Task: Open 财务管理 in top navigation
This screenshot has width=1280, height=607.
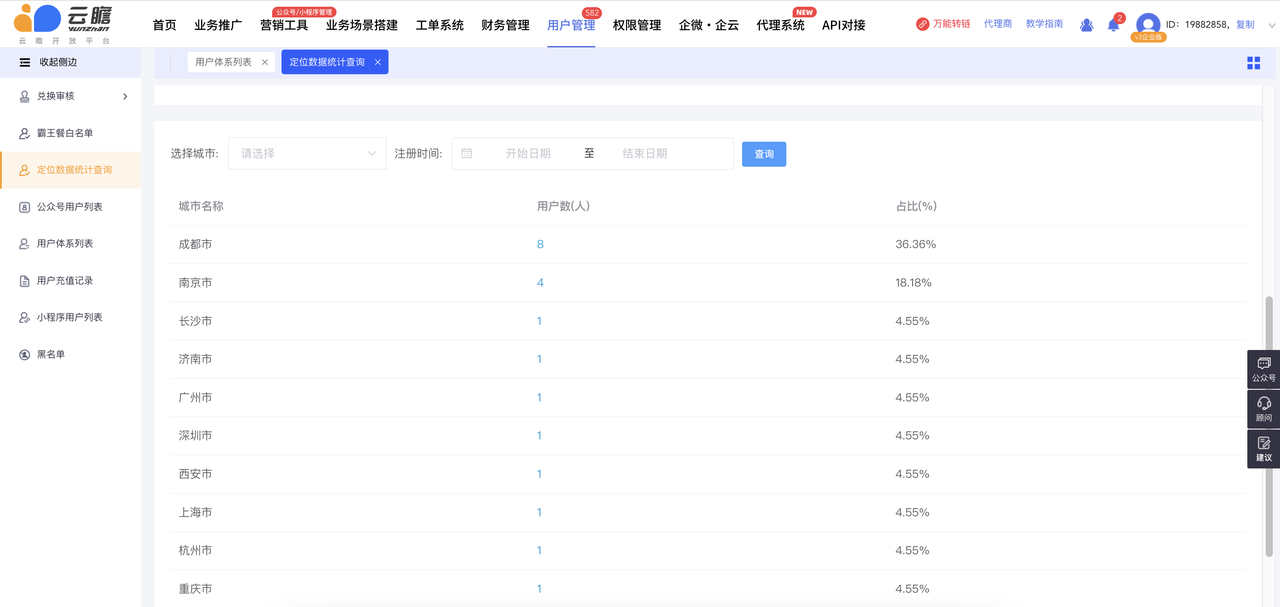Action: click(x=505, y=25)
